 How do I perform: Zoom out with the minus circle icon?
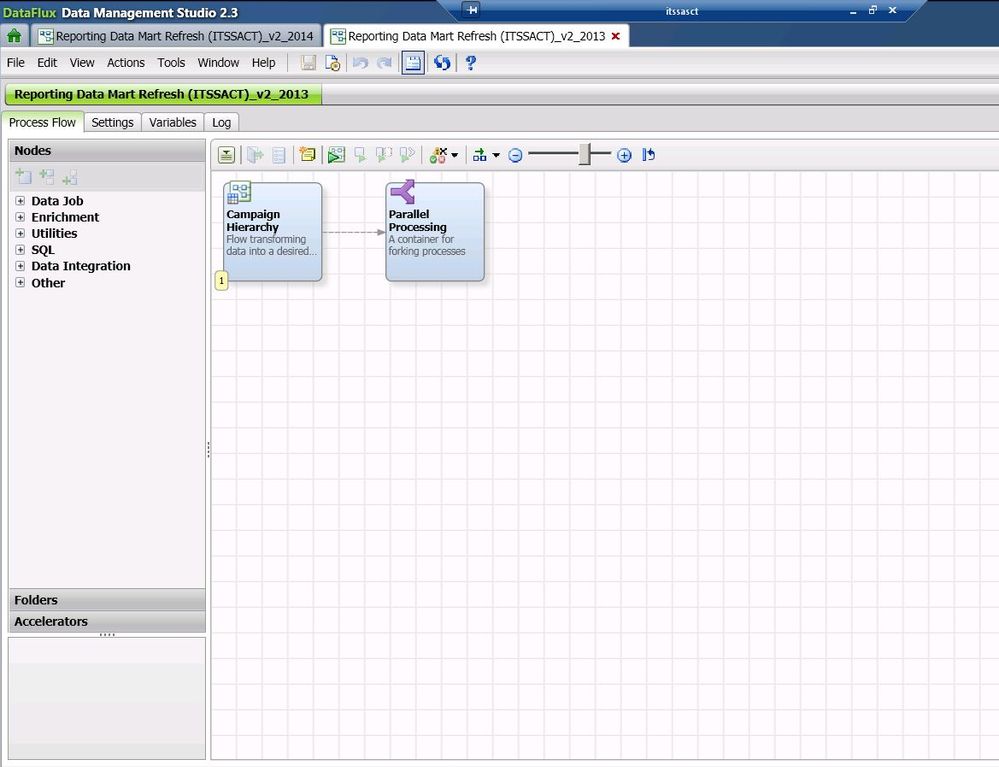[x=515, y=155]
